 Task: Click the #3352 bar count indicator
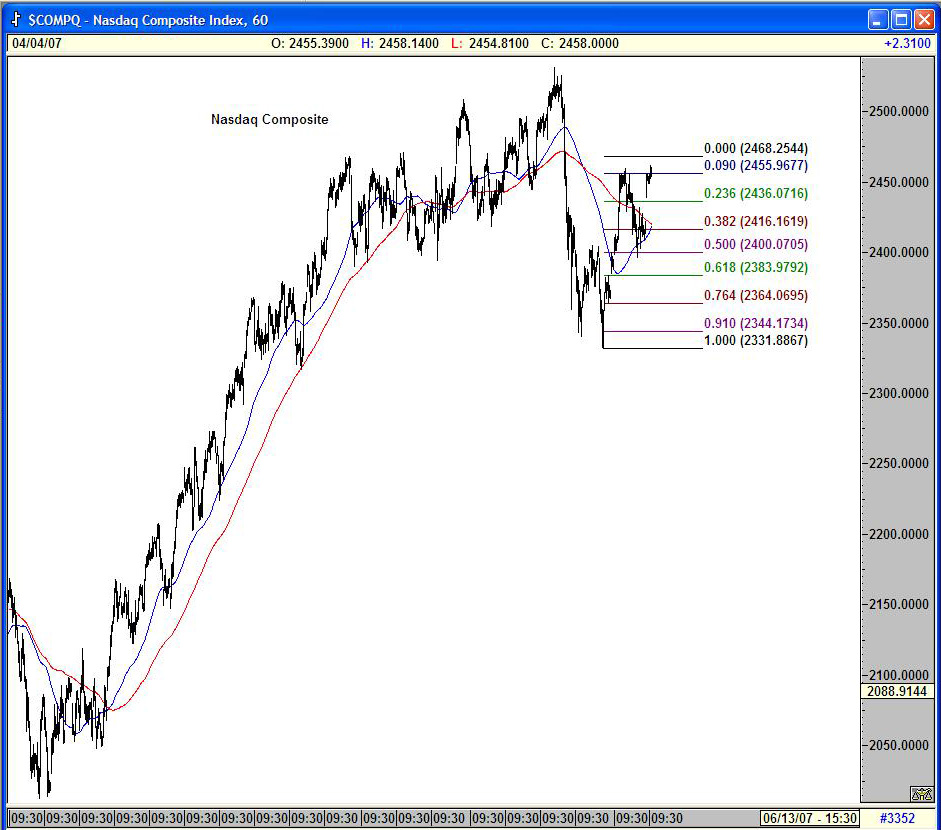coord(897,818)
